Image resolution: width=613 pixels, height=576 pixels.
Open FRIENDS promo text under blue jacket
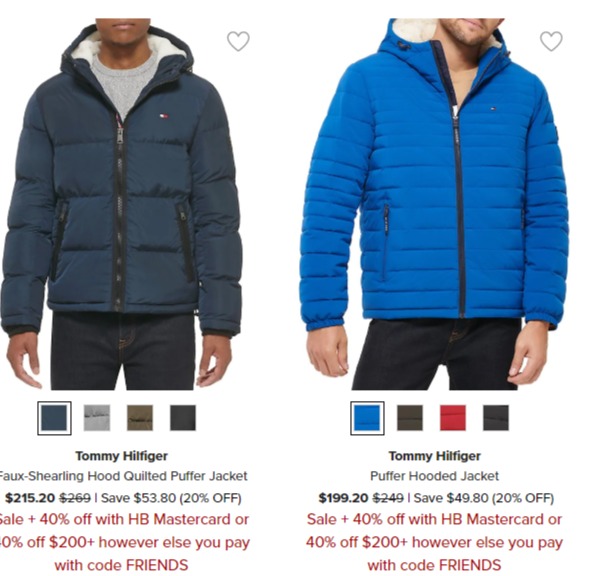(434, 542)
